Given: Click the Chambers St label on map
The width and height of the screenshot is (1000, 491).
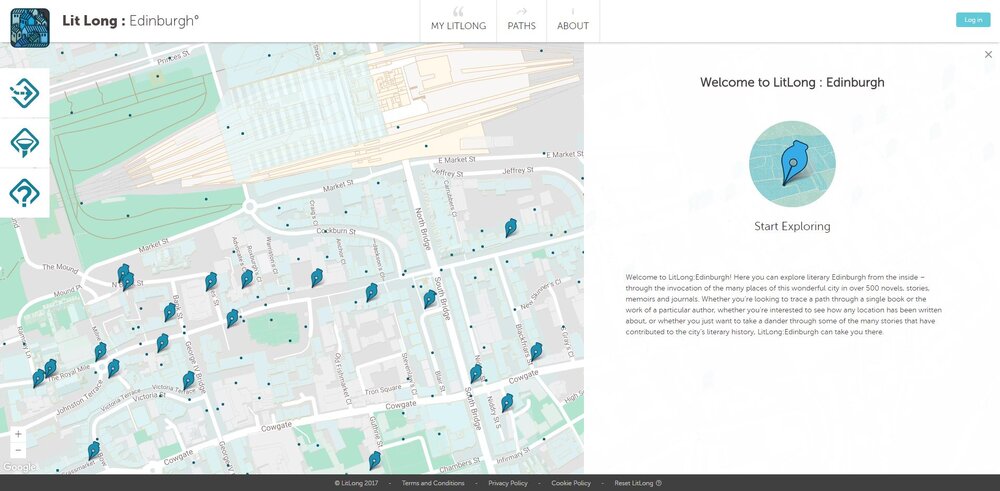Looking at the screenshot, I should [x=459, y=464].
